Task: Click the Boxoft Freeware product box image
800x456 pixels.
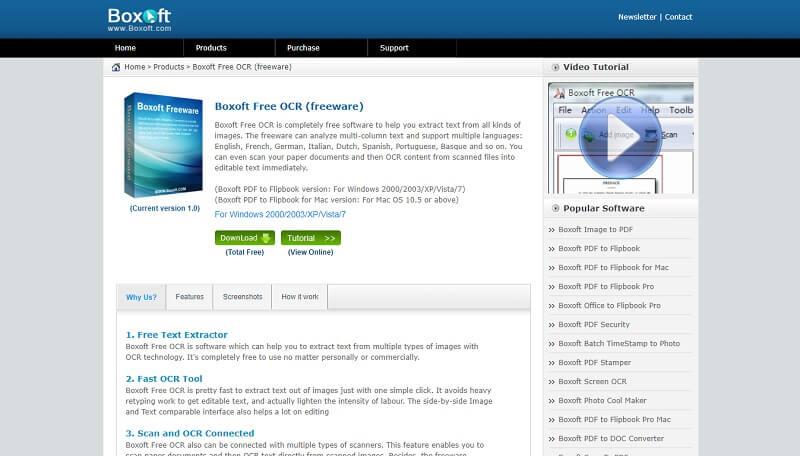Action: click(163, 145)
